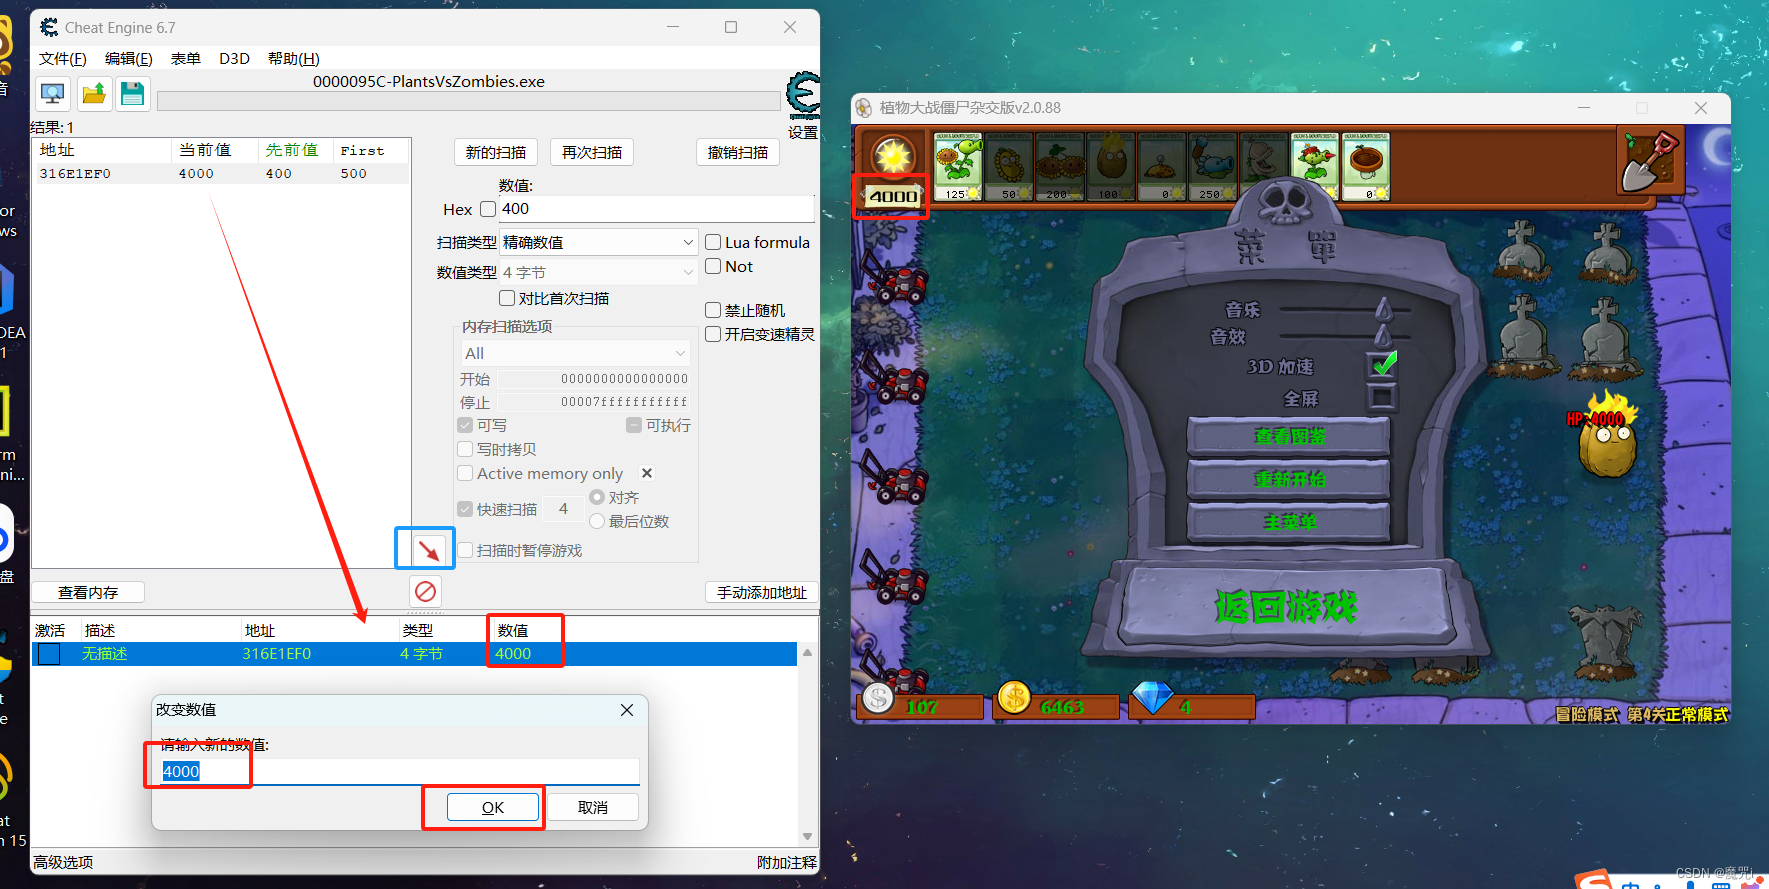Open the 文件(F) menu
The image size is (1769, 889).
coord(63,59)
